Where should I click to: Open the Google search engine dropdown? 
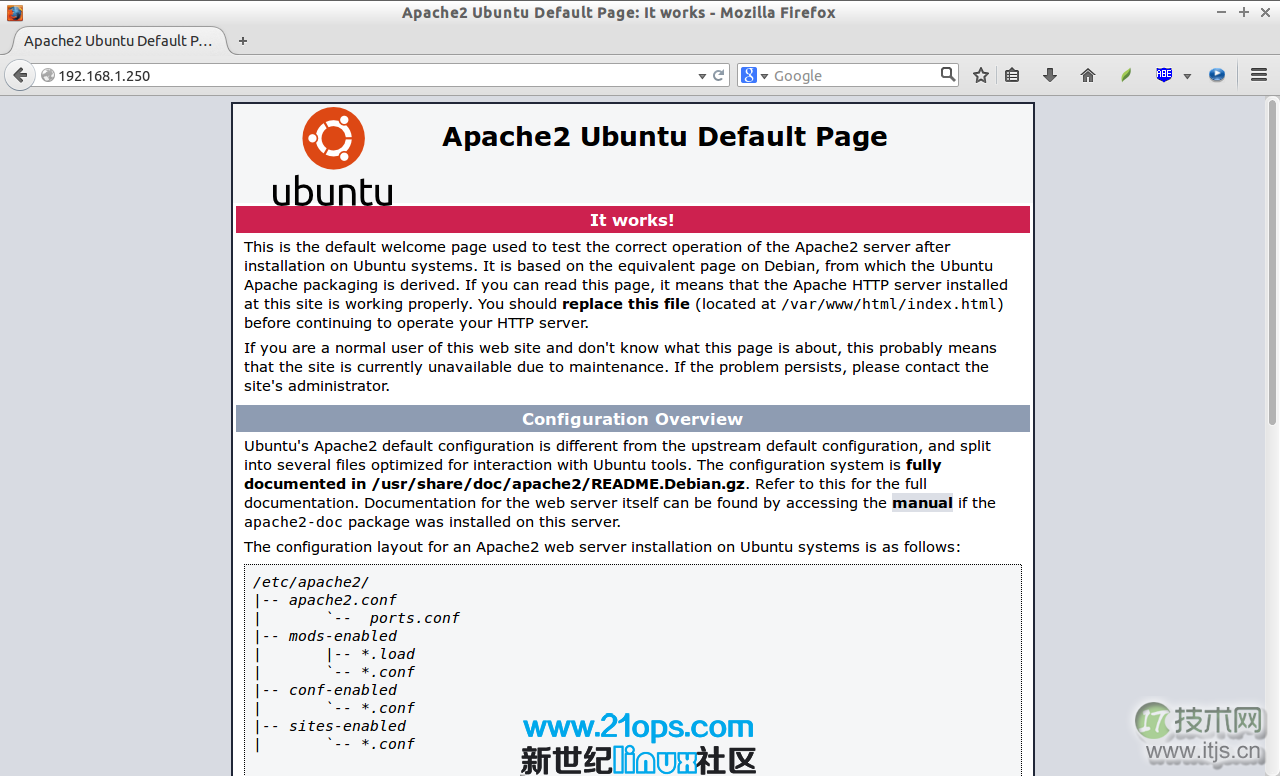click(x=760, y=75)
